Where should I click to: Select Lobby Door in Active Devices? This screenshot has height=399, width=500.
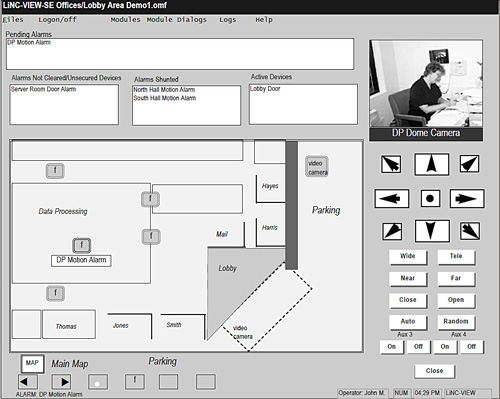pos(265,89)
